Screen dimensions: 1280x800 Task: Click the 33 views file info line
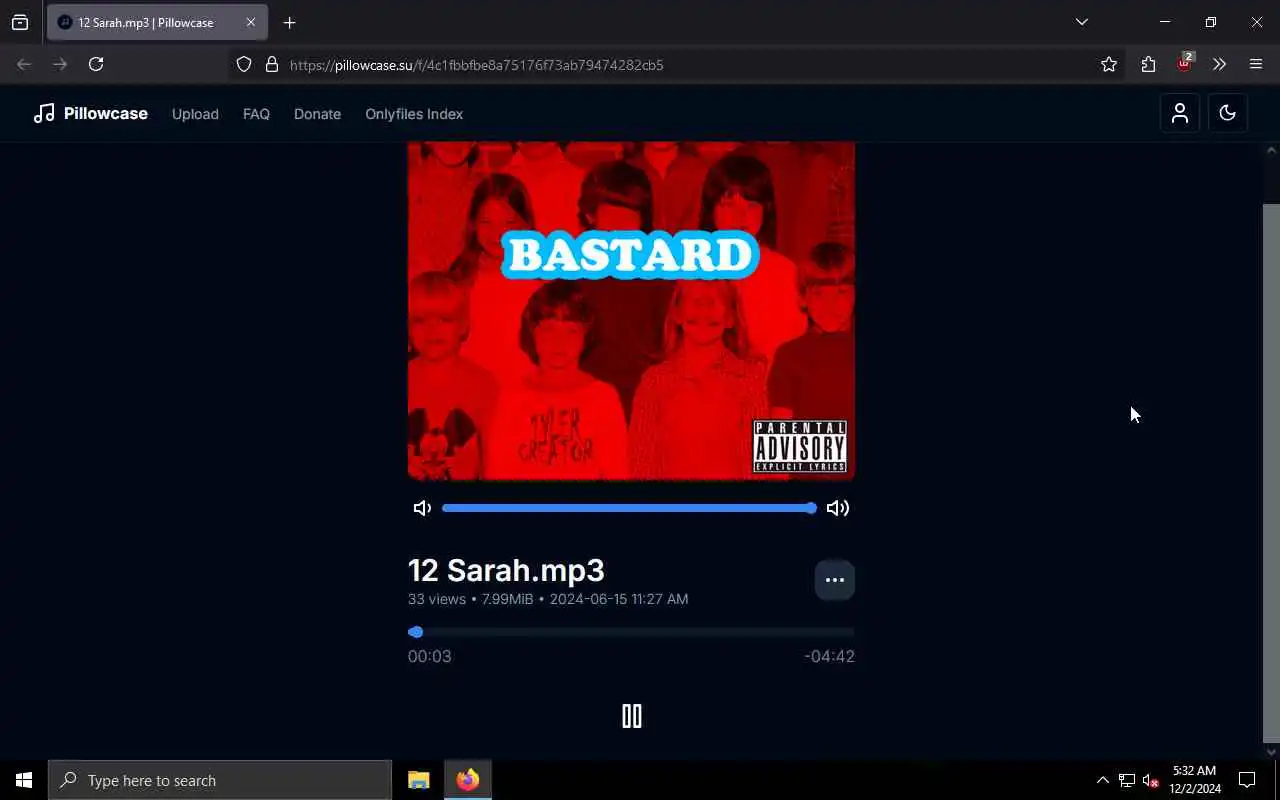[x=548, y=599]
